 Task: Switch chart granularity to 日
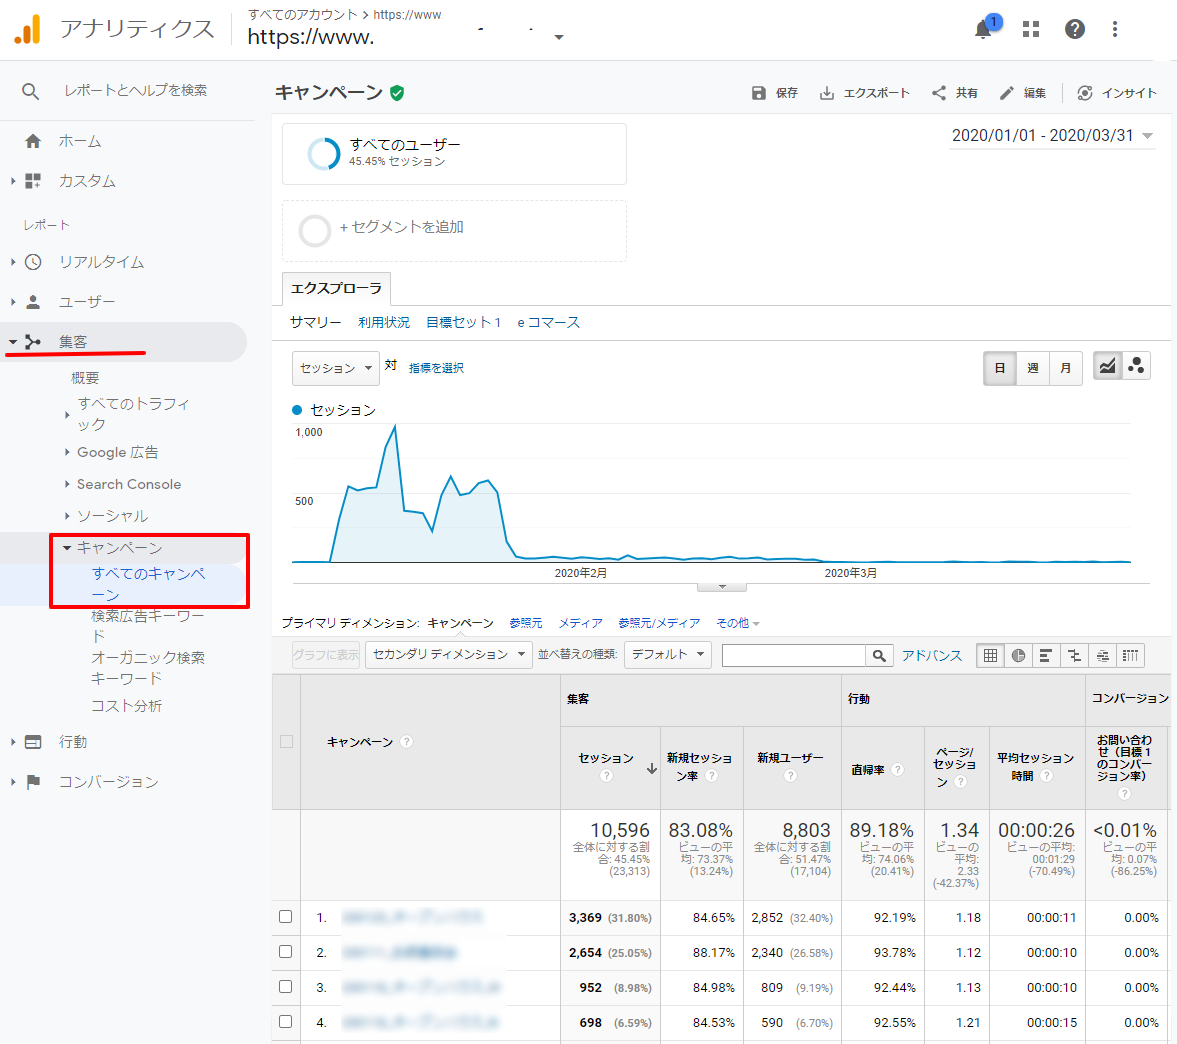1000,368
